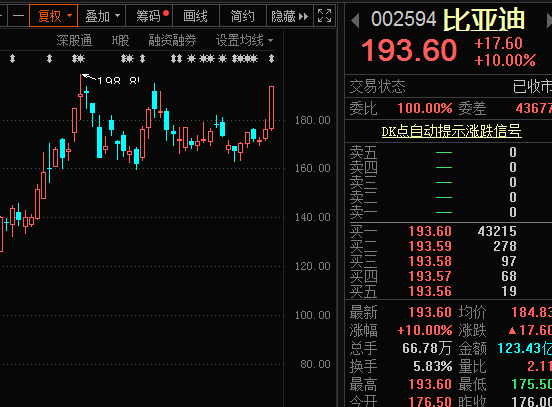This screenshot has width=552, height=407.
Task: Click the 总手 value 66.78万
Action: [427, 348]
